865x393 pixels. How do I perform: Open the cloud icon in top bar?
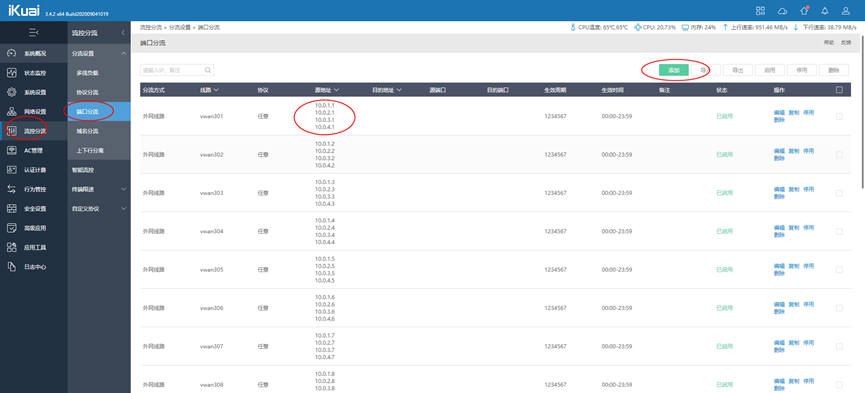782,10
